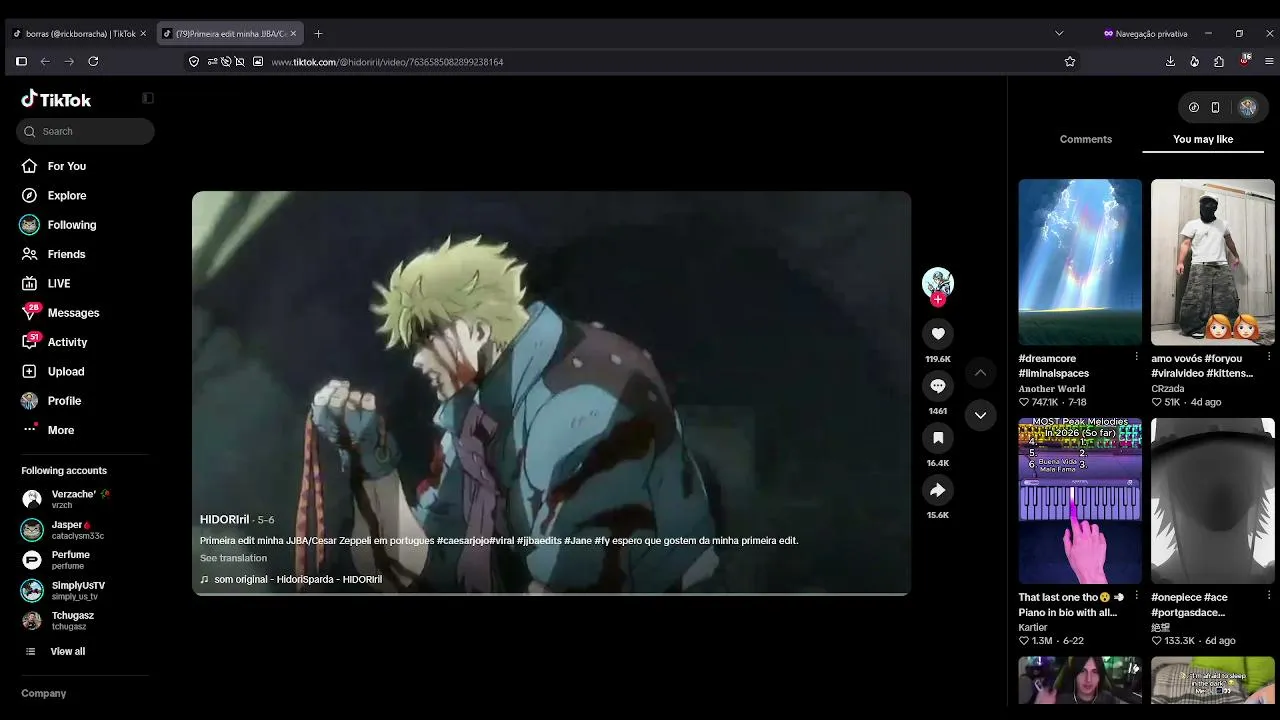Click the #caesarjojo hashtag
The height and width of the screenshot is (720, 1280).
[x=462, y=541]
